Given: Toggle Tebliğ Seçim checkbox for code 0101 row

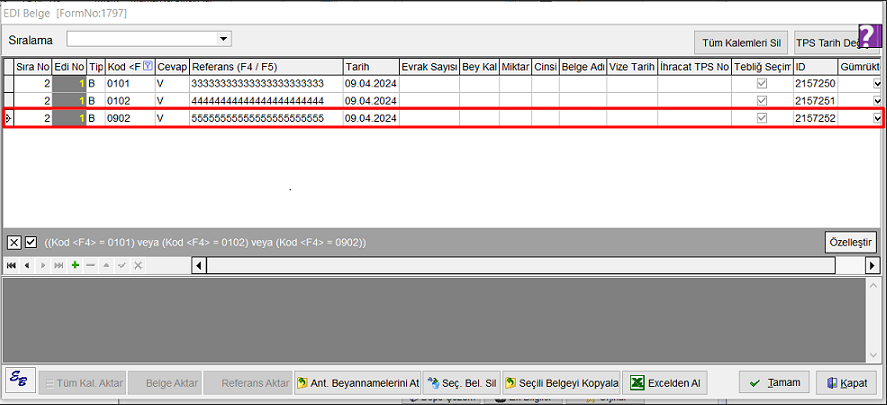Looking at the screenshot, I should point(762,84).
